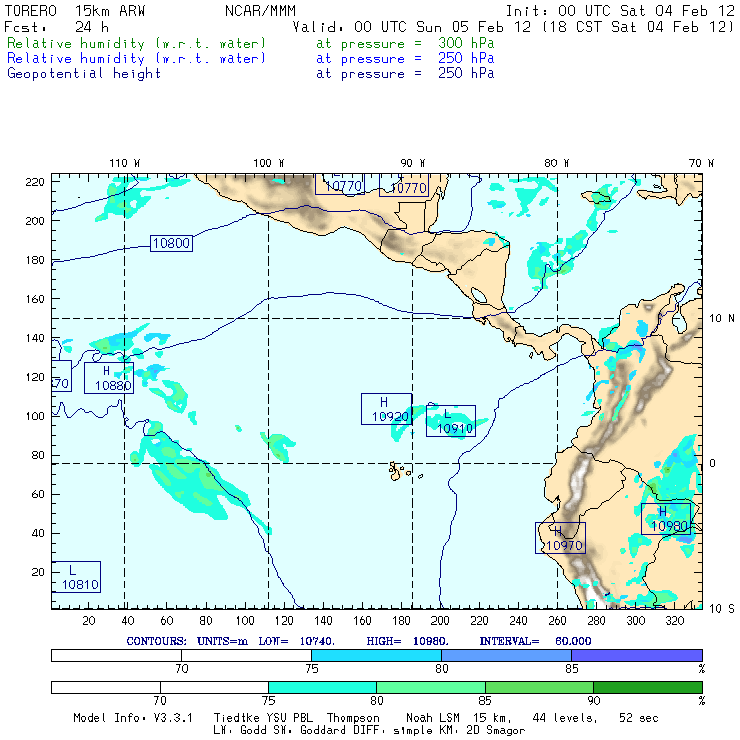Click the H 10920 high marker
Image resolution: width=740 pixels, height=740 pixels.
387,409
